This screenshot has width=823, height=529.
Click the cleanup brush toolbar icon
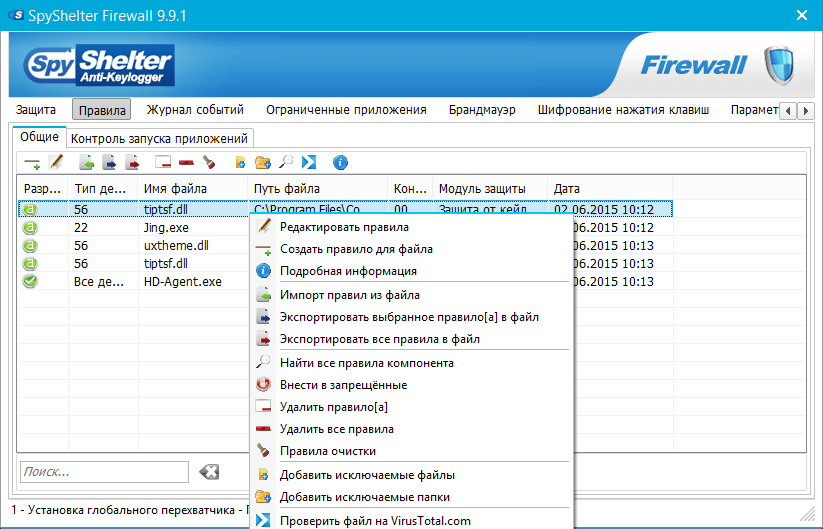[209, 162]
